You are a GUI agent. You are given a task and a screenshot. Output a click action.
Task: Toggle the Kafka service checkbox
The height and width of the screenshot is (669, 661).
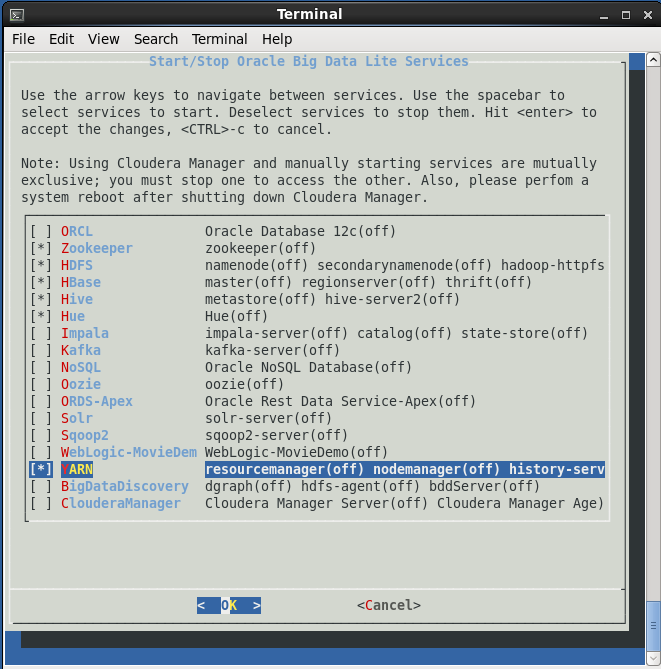coord(41,350)
